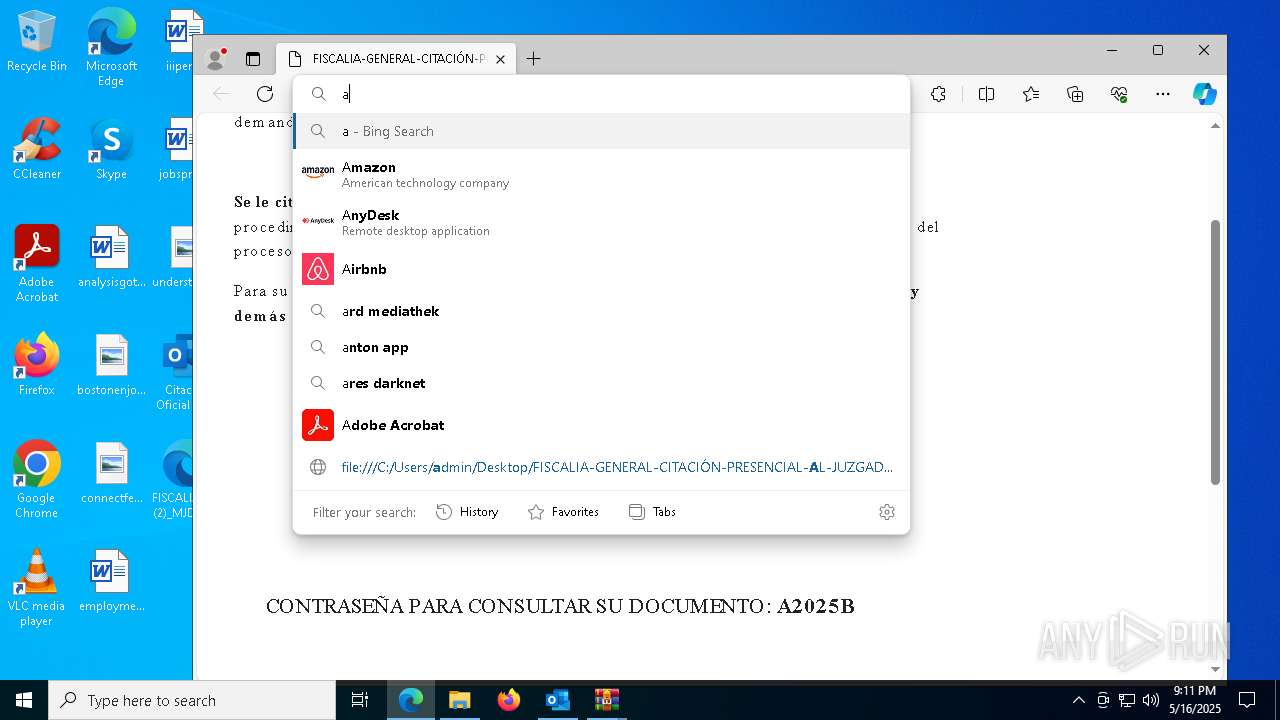Click the browser back arrow
Screen dimensions: 1280x720
click(x=221, y=94)
